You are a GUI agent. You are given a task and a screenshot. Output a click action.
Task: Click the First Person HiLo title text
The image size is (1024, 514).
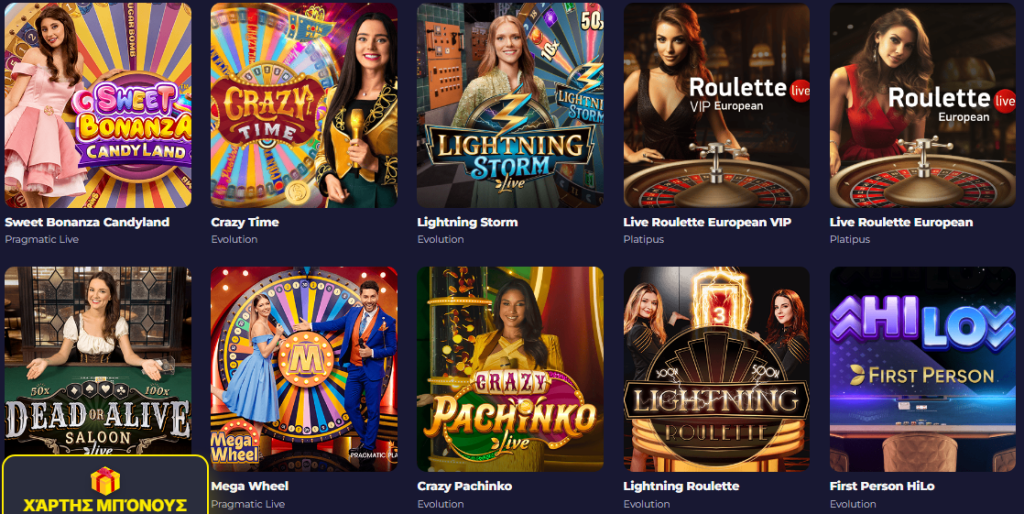tap(882, 487)
